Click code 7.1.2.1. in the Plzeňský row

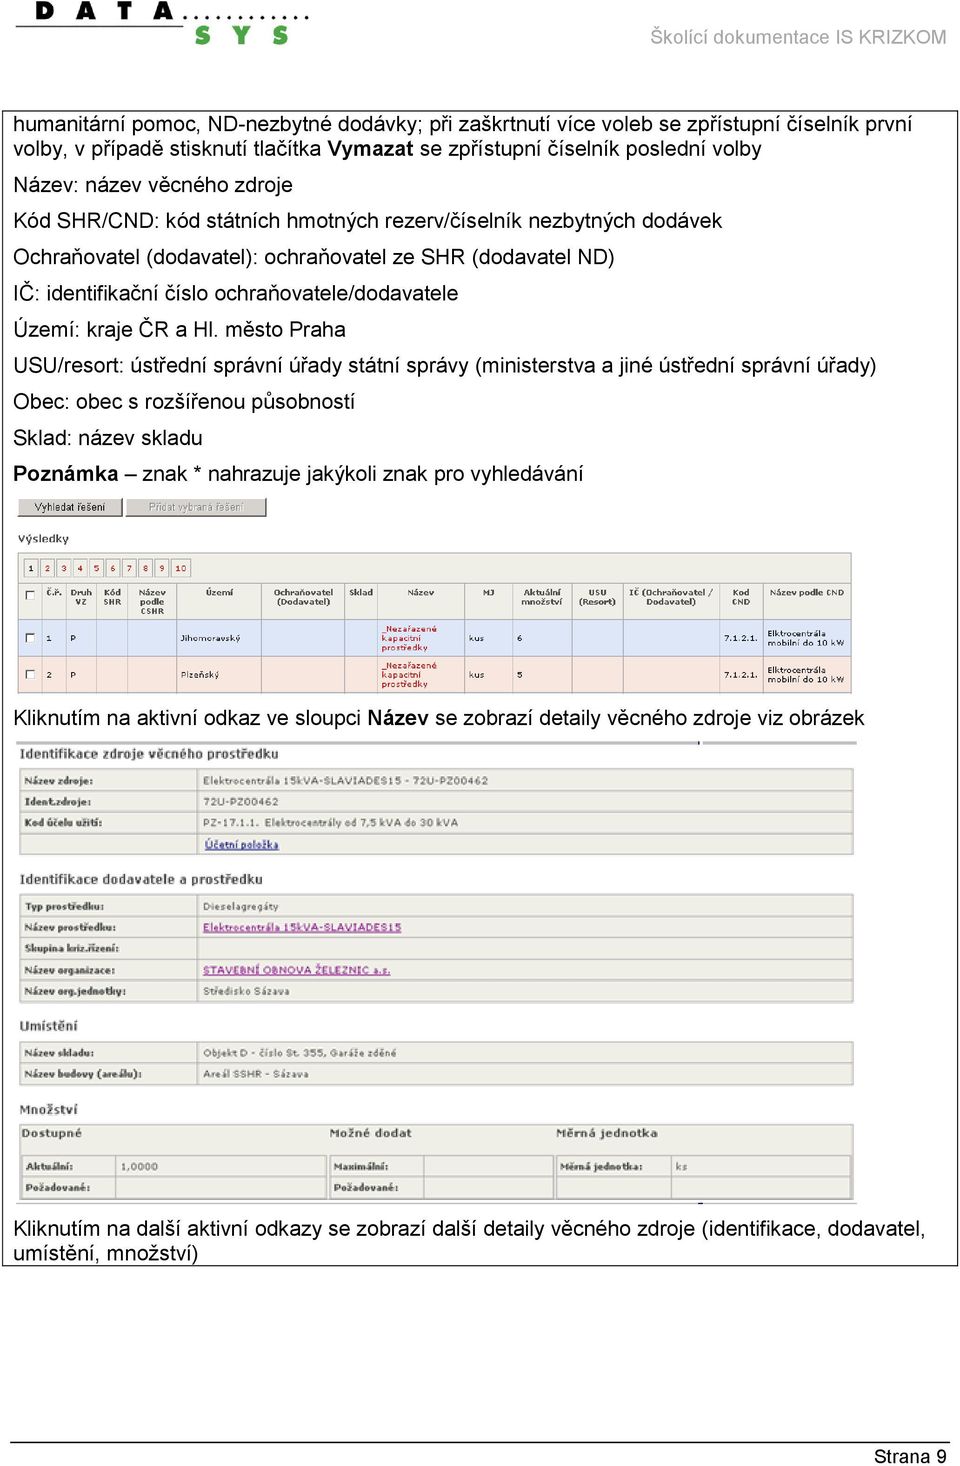tap(741, 675)
